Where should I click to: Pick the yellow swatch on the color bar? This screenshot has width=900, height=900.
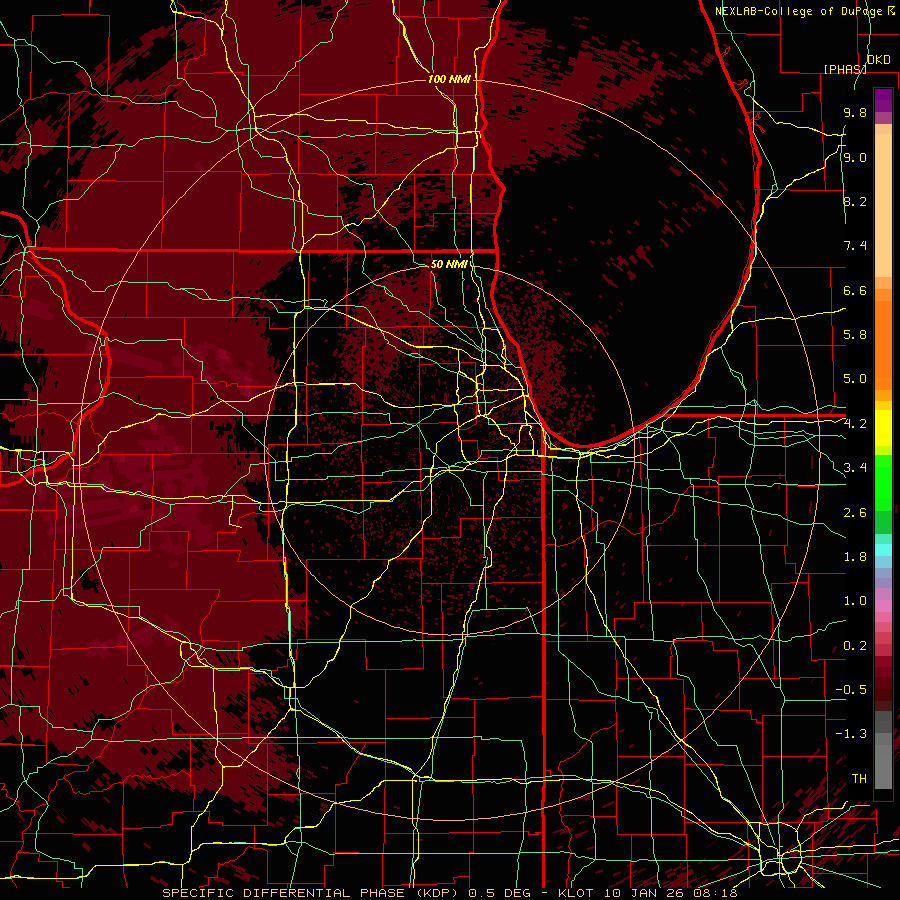coord(883,428)
